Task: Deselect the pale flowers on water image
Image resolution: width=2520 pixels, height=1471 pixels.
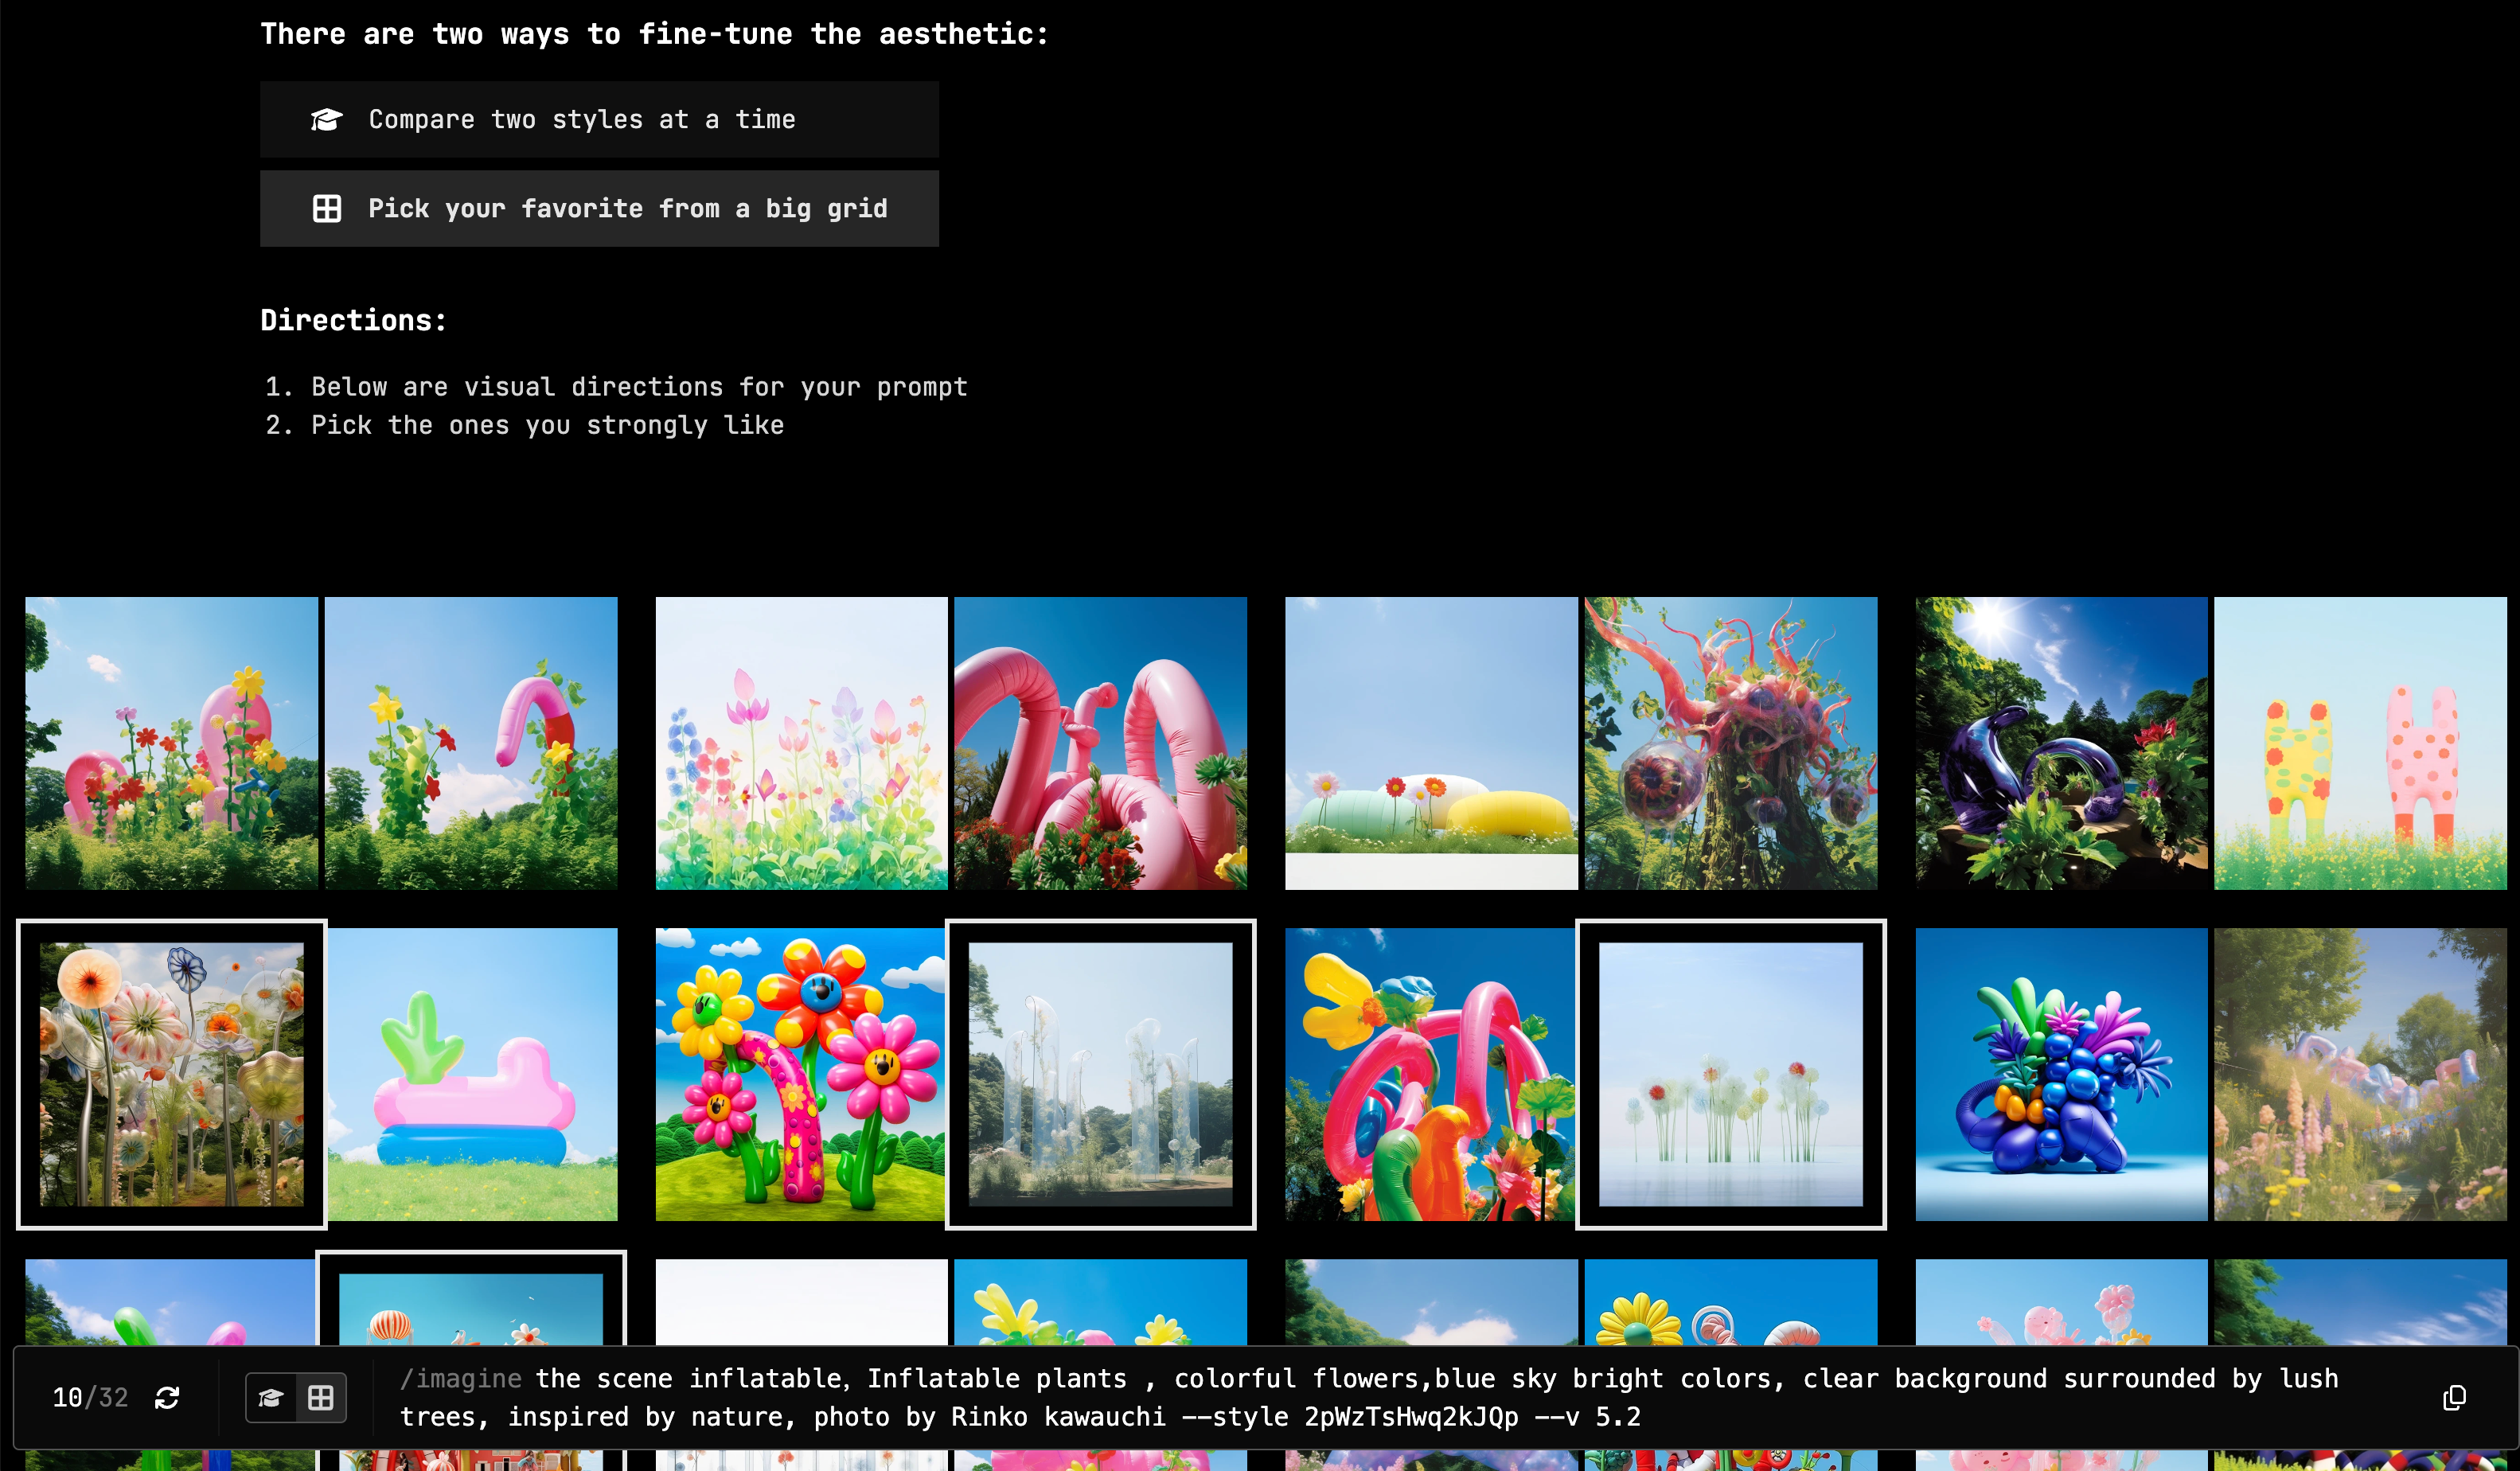Action: [x=1730, y=1074]
